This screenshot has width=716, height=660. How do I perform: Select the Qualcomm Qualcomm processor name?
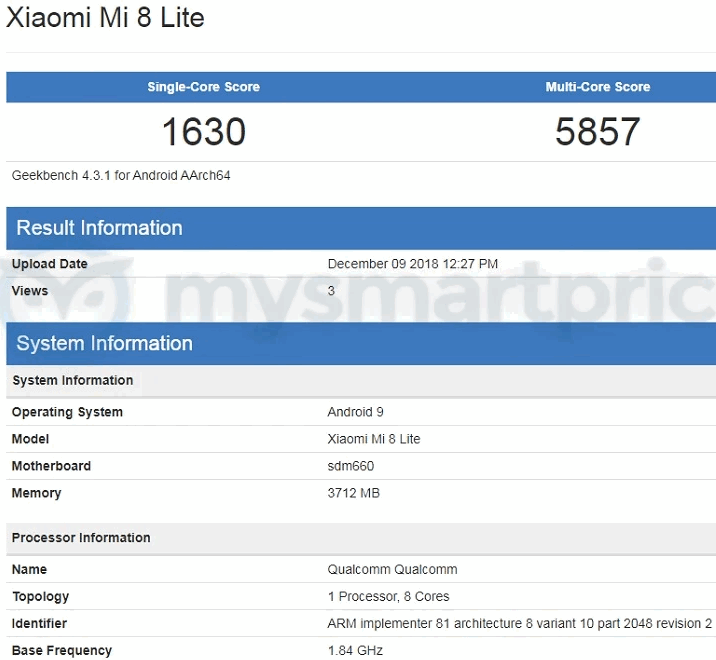[392, 569]
